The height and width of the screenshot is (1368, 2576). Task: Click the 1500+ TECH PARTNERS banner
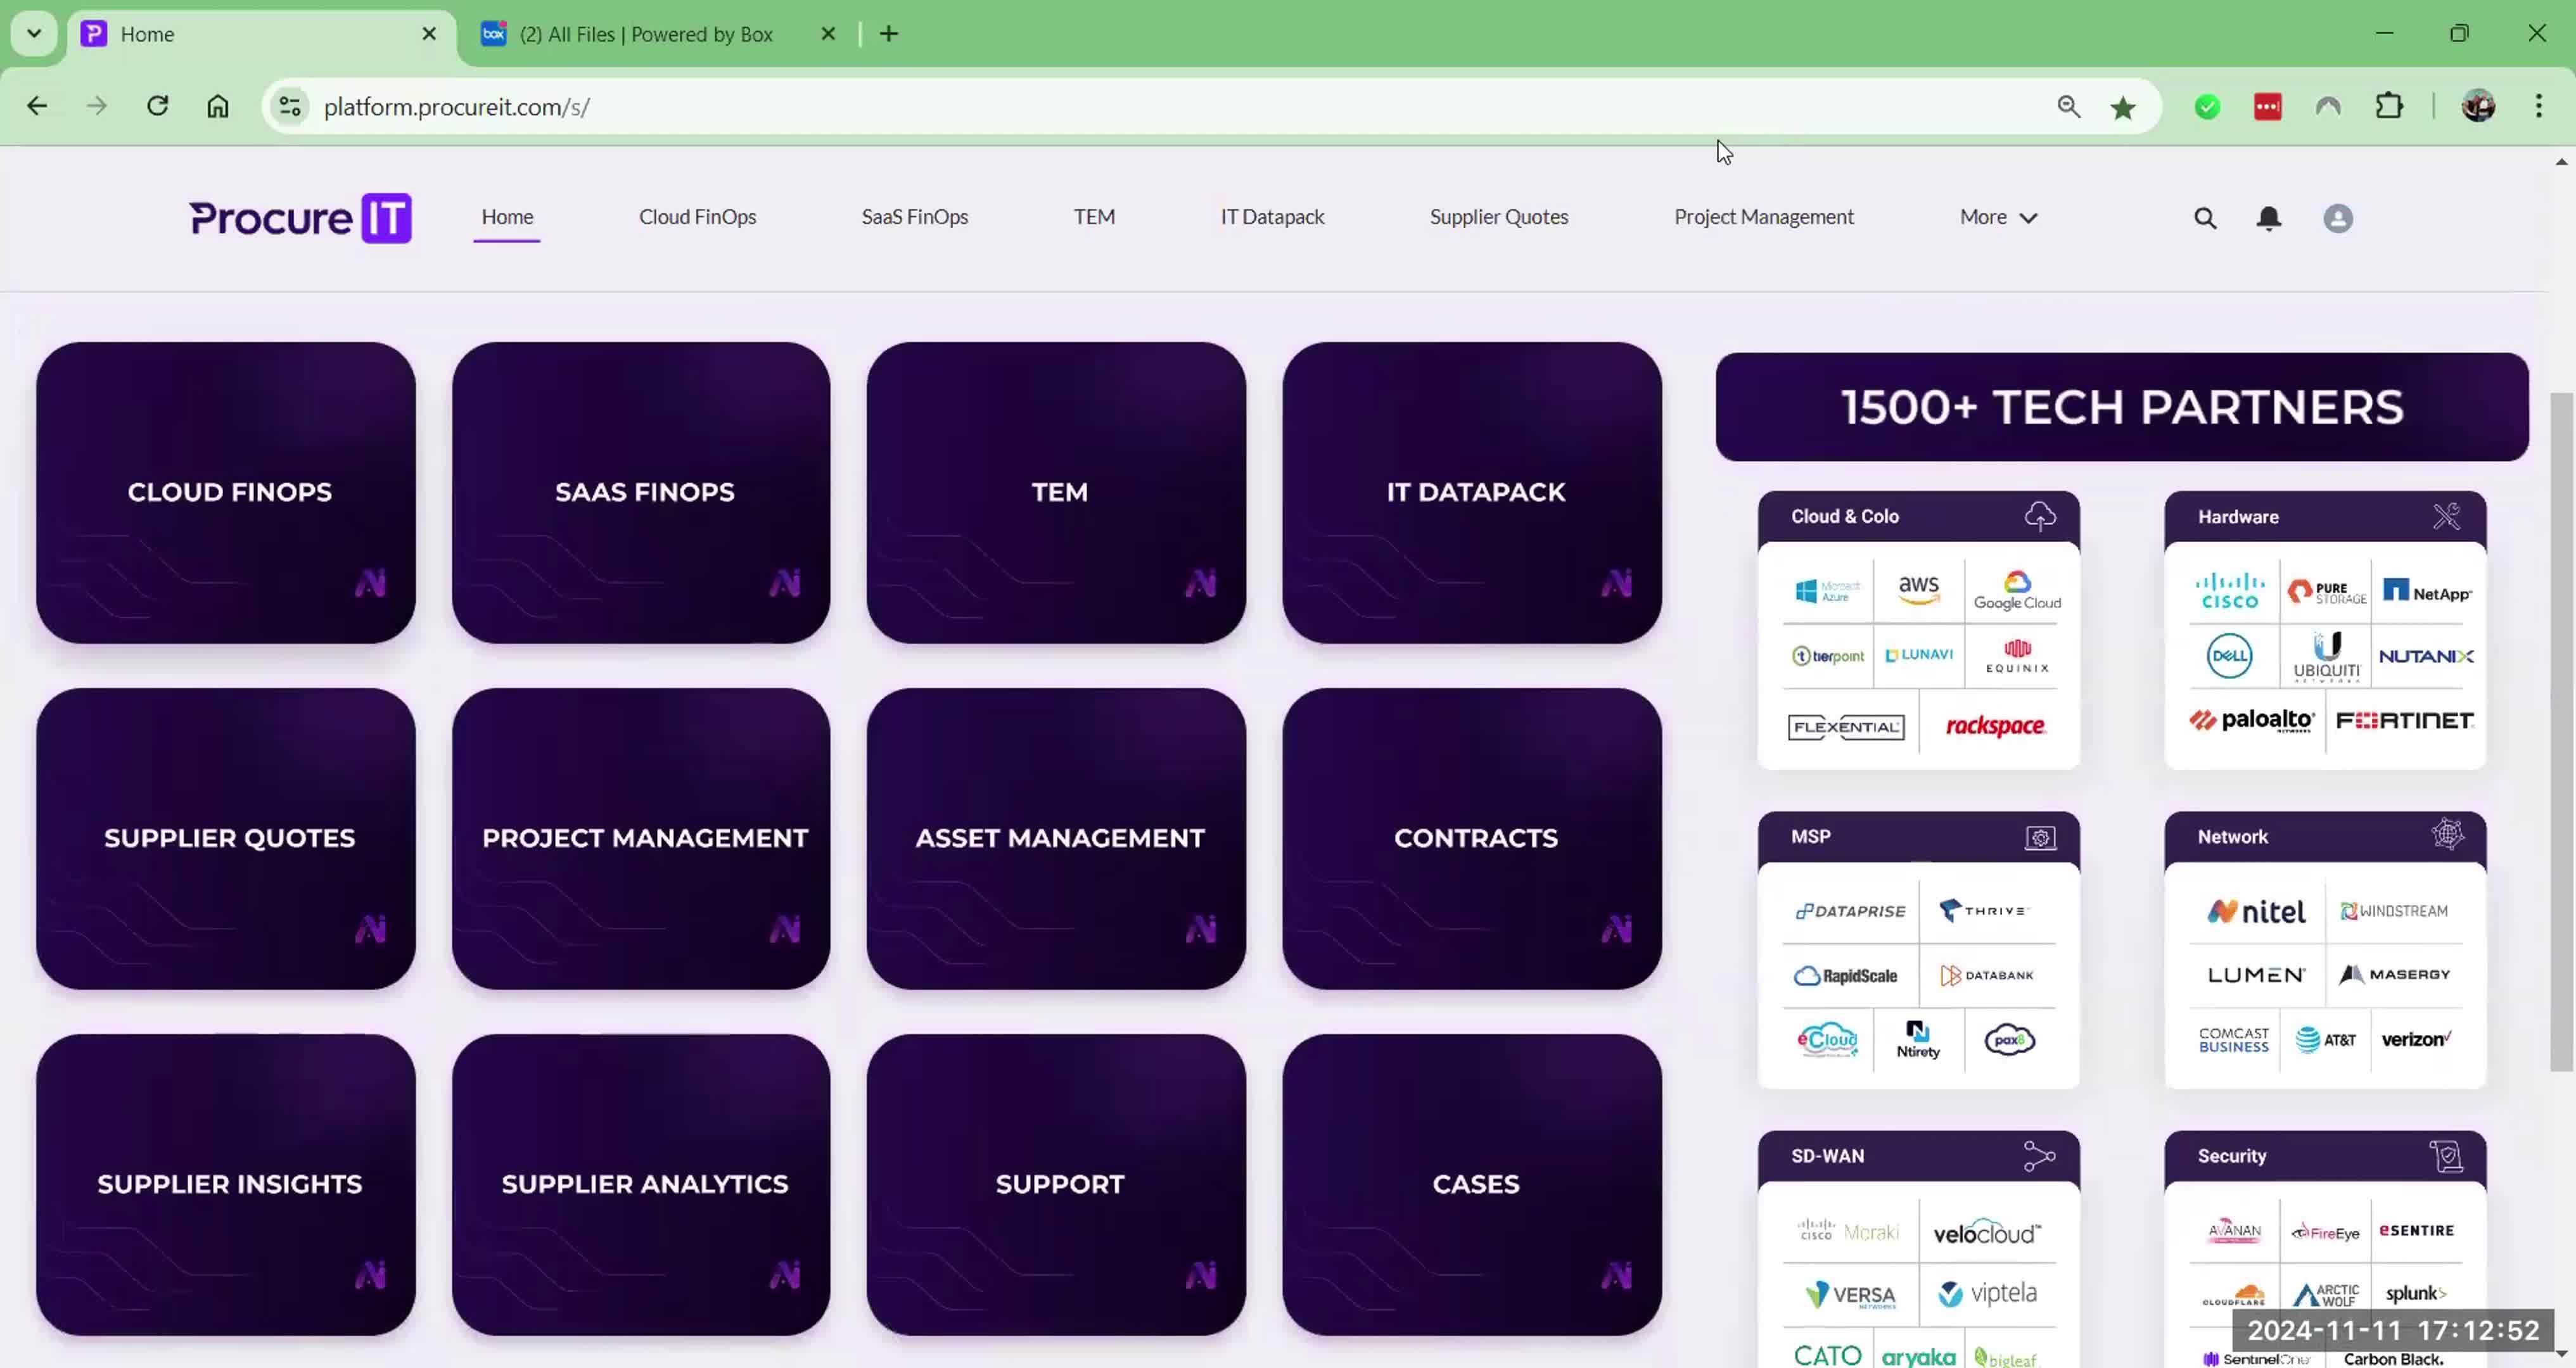pos(2122,407)
